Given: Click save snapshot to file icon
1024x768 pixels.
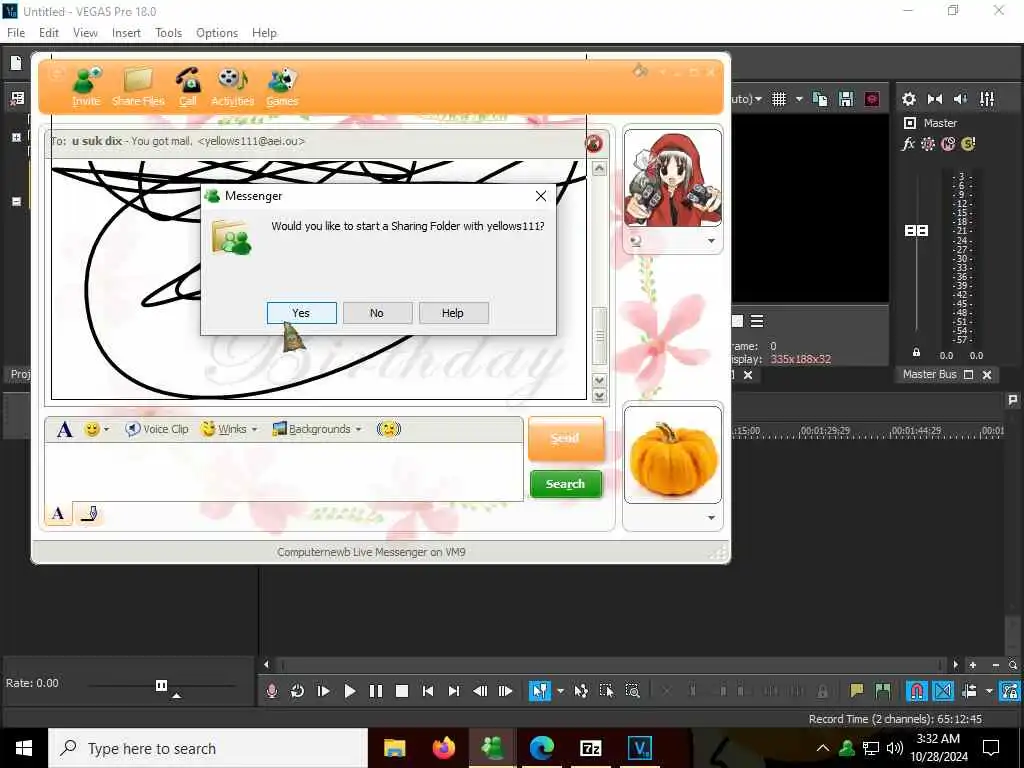Looking at the screenshot, I should [846, 99].
